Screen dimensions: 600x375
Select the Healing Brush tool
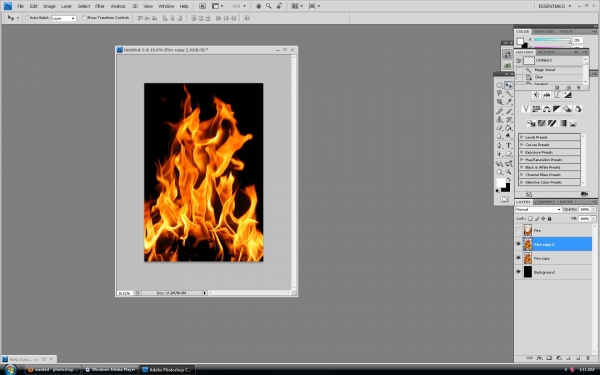click(499, 111)
